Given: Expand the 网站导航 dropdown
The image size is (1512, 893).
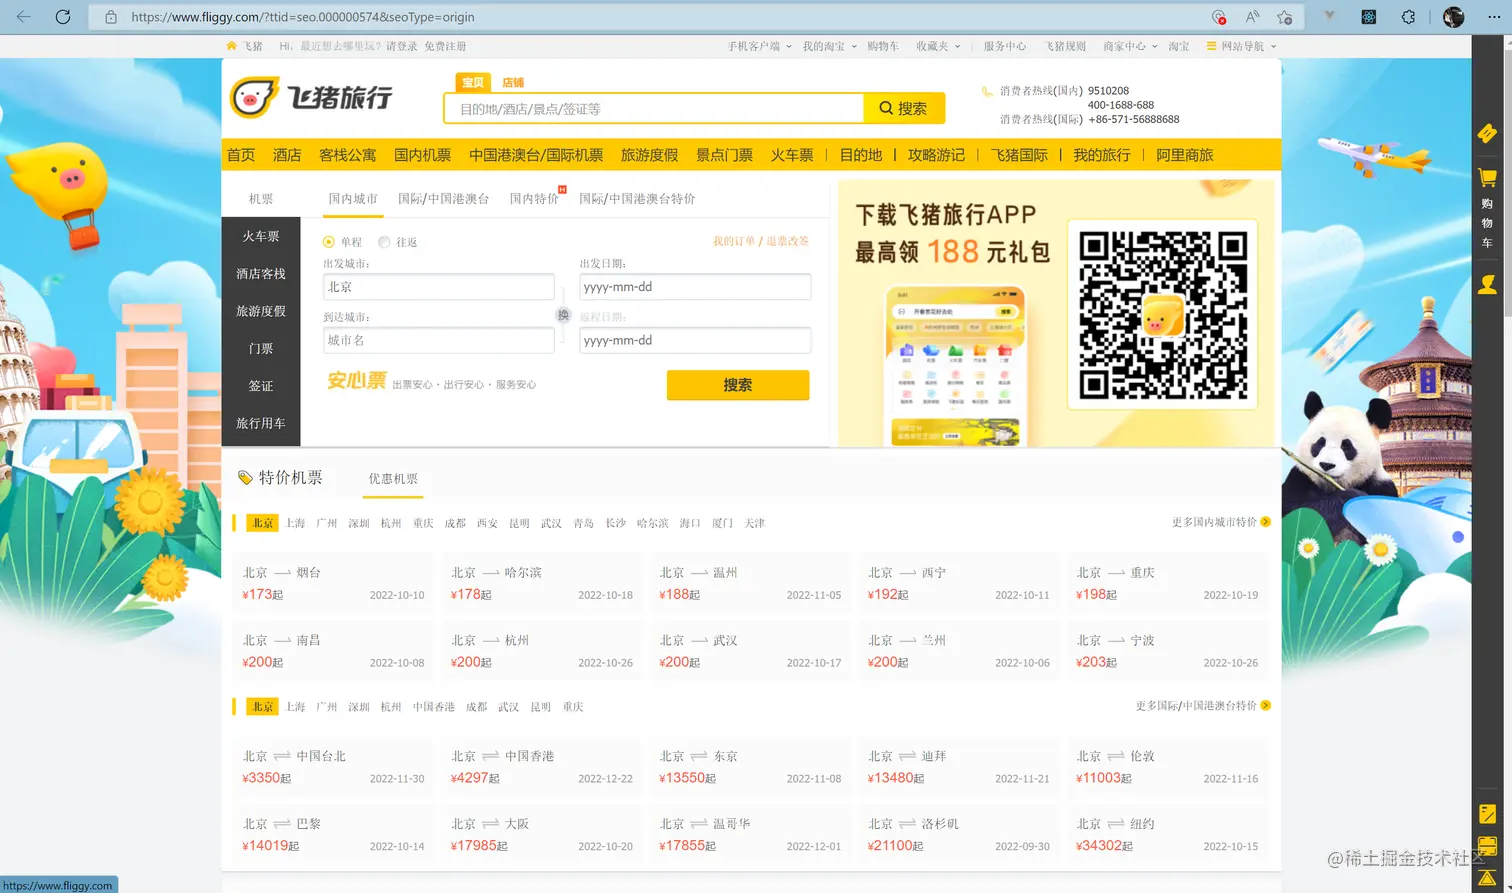Looking at the screenshot, I should [1241, 46].
